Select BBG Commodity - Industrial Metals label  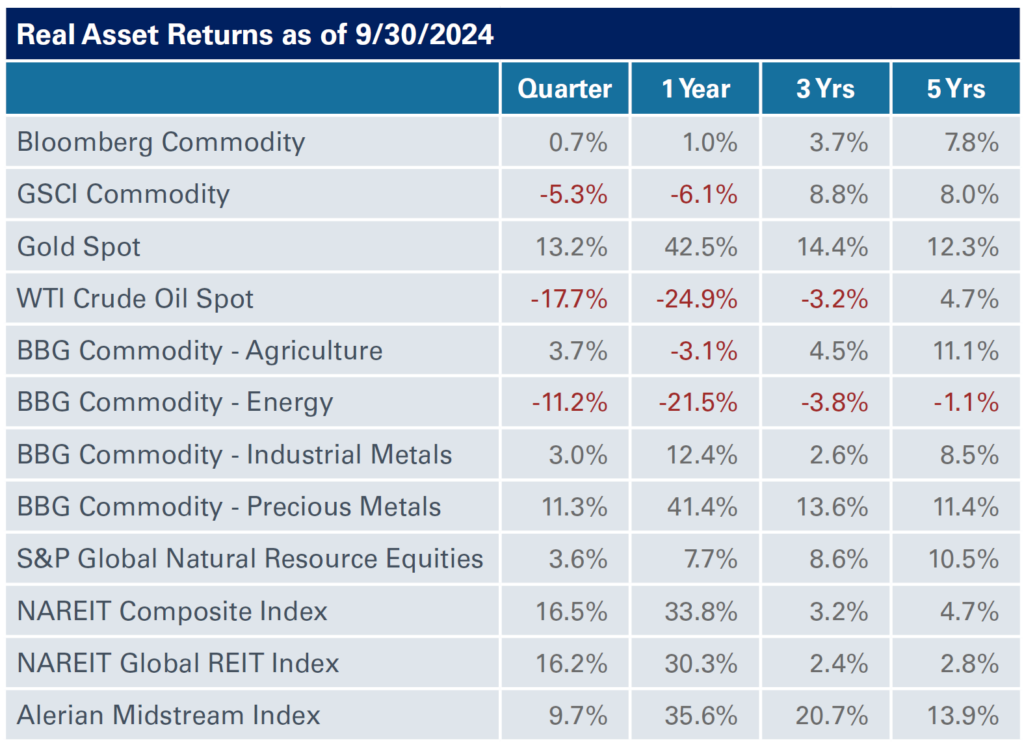[234, 454]
